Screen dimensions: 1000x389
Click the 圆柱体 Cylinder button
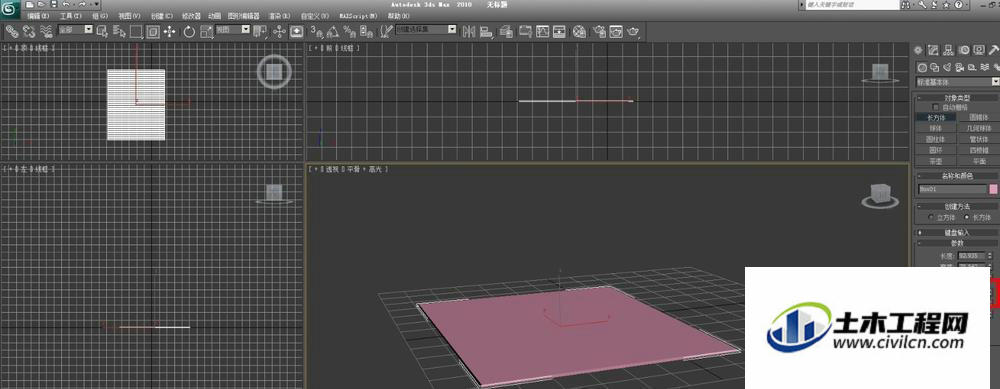936,139
